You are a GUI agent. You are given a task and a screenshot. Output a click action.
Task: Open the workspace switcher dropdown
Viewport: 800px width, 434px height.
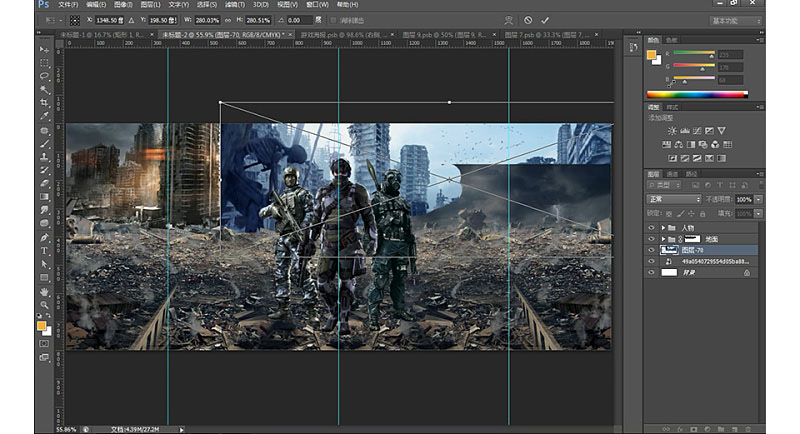point(735,20)
